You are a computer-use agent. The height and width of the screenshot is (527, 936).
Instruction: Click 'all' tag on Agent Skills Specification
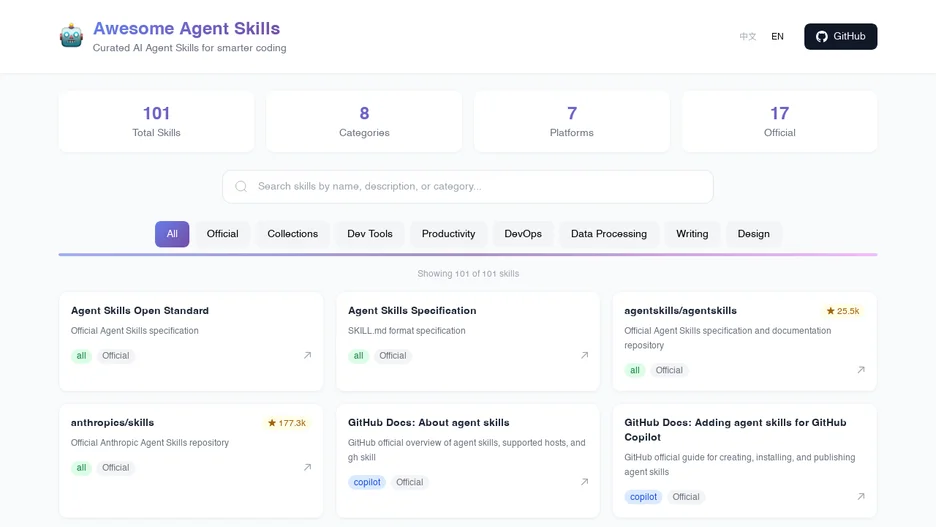pyautogui.click(x=358, y=356)
